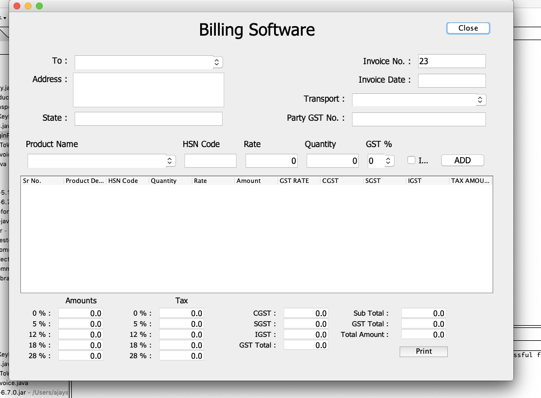Click the Tax 28 % field
This screenshot has height=398, width=541.
tap(181, 356)
